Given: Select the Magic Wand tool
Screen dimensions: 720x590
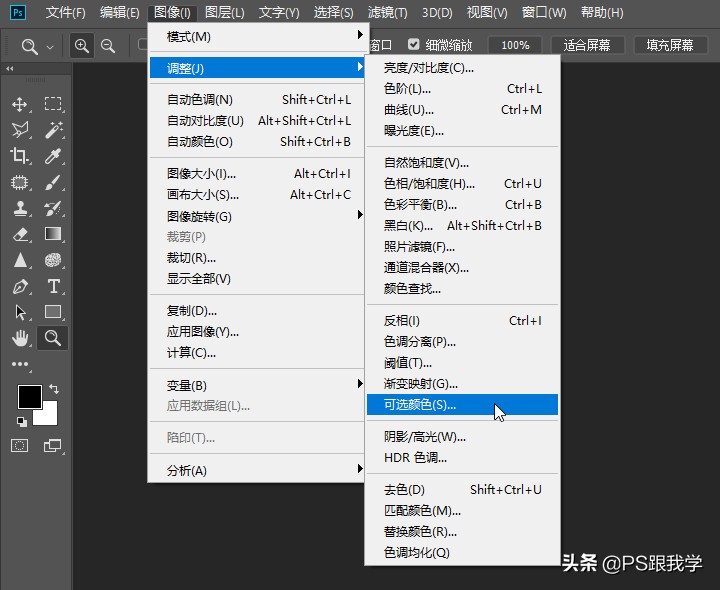Looking at the screenshot, I should coord(53,130).
